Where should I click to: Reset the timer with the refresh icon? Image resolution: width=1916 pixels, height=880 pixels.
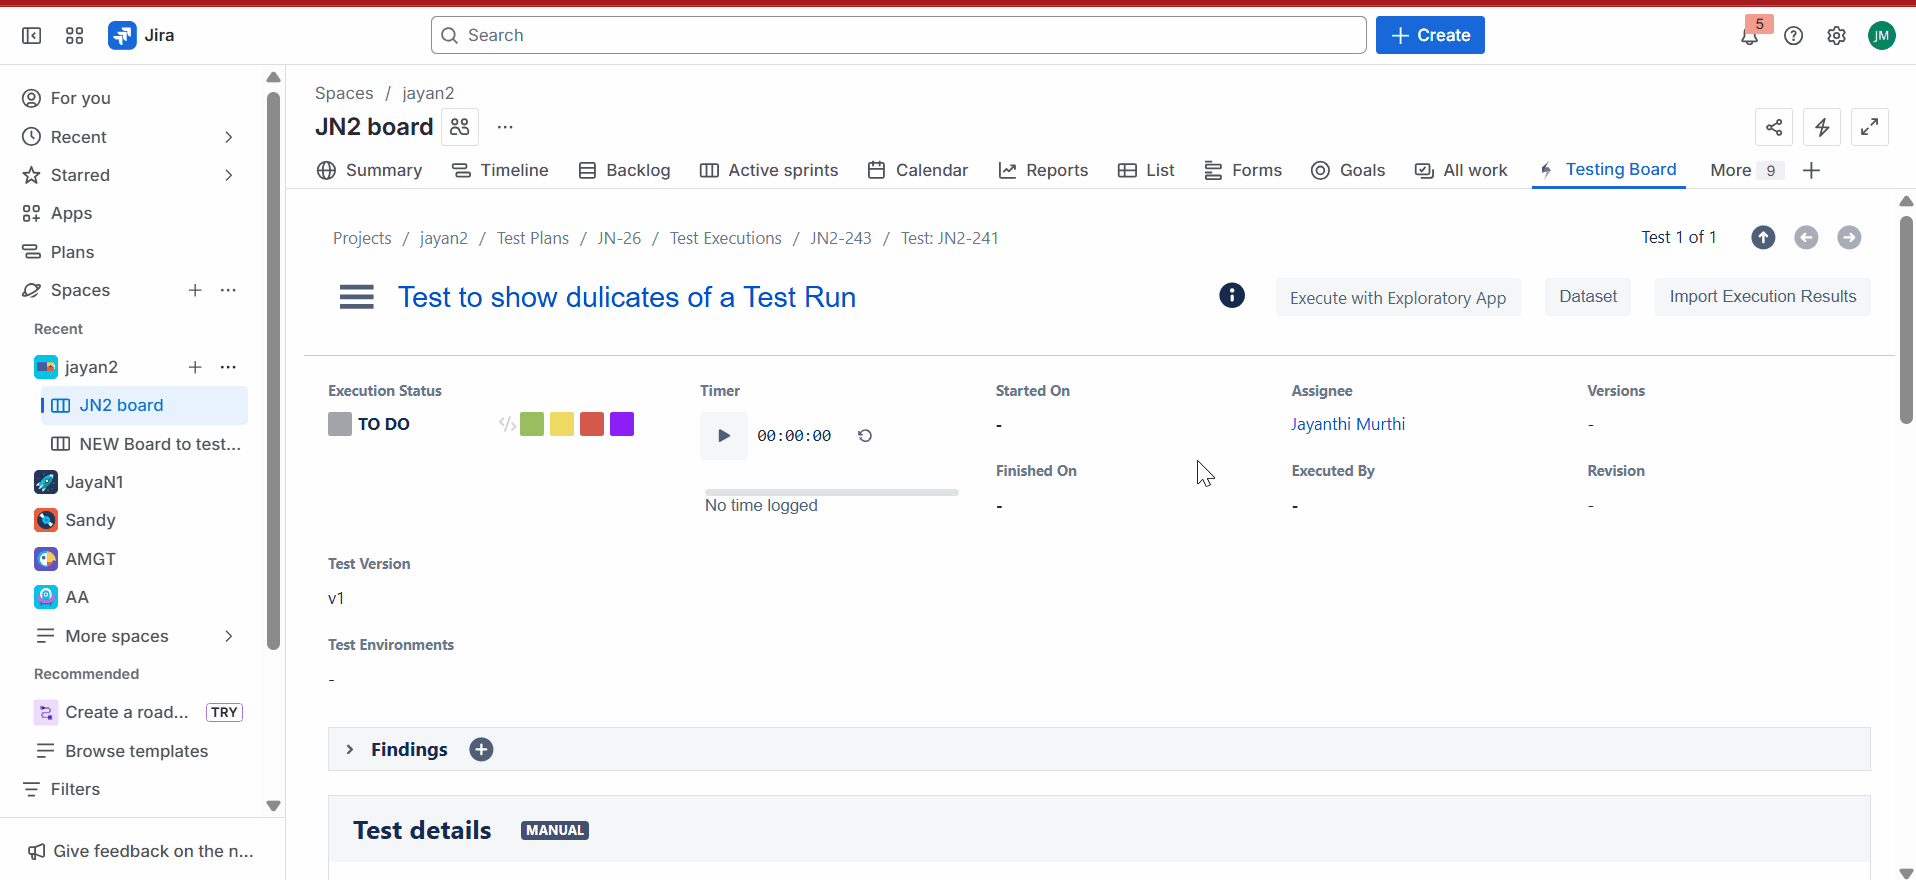(865, 436)
